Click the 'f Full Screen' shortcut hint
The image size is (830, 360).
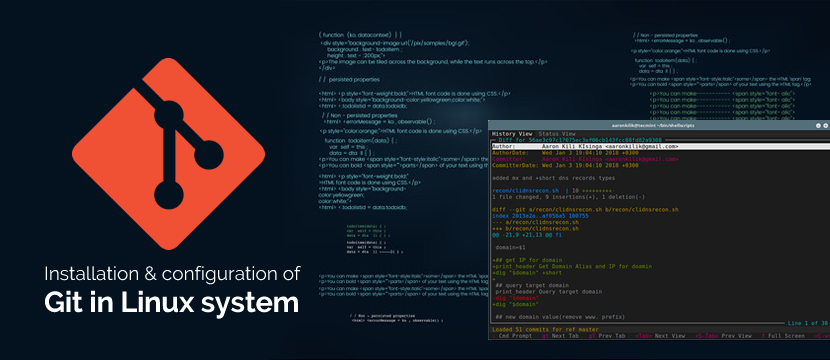[783, 336]
